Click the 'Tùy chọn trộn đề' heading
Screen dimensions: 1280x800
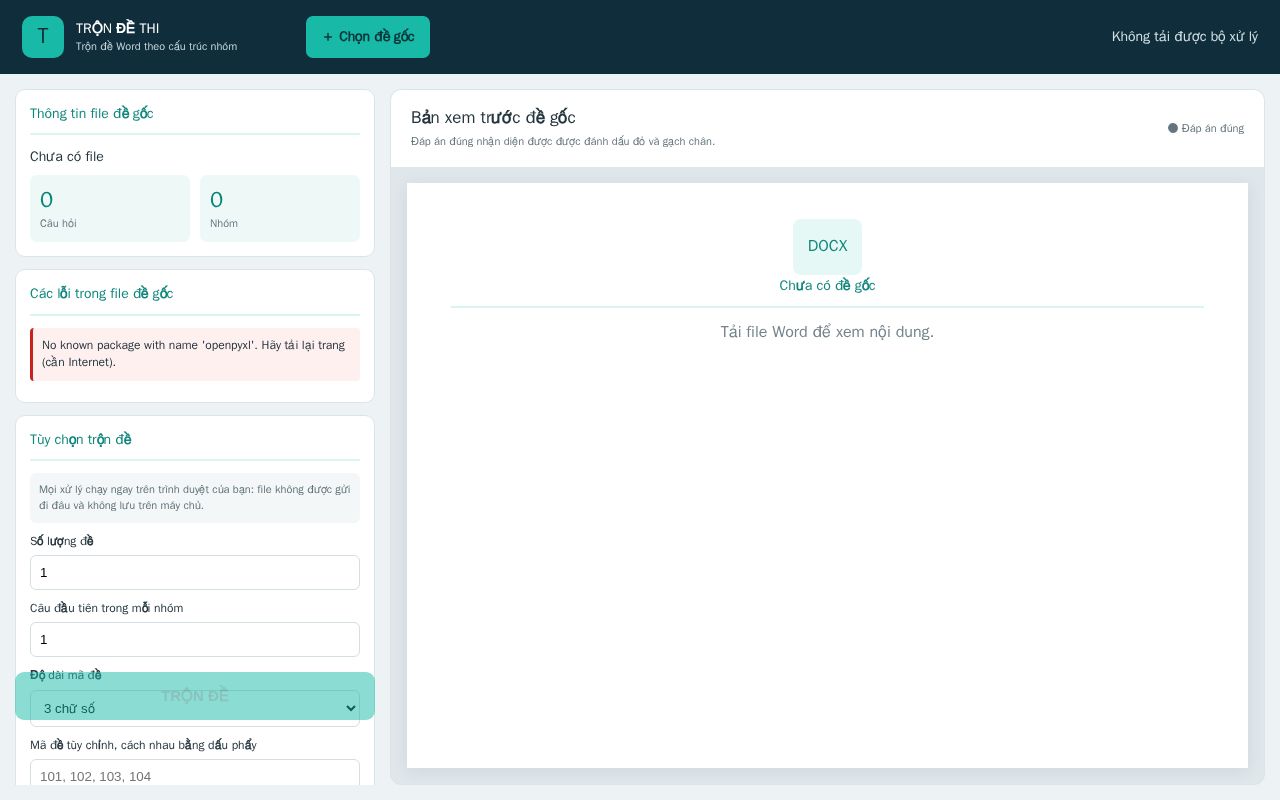81,439
